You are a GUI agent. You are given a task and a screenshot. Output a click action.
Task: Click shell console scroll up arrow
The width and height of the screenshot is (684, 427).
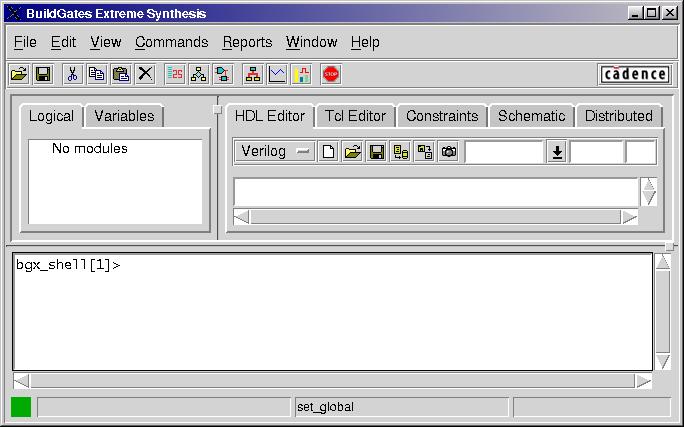663,262
